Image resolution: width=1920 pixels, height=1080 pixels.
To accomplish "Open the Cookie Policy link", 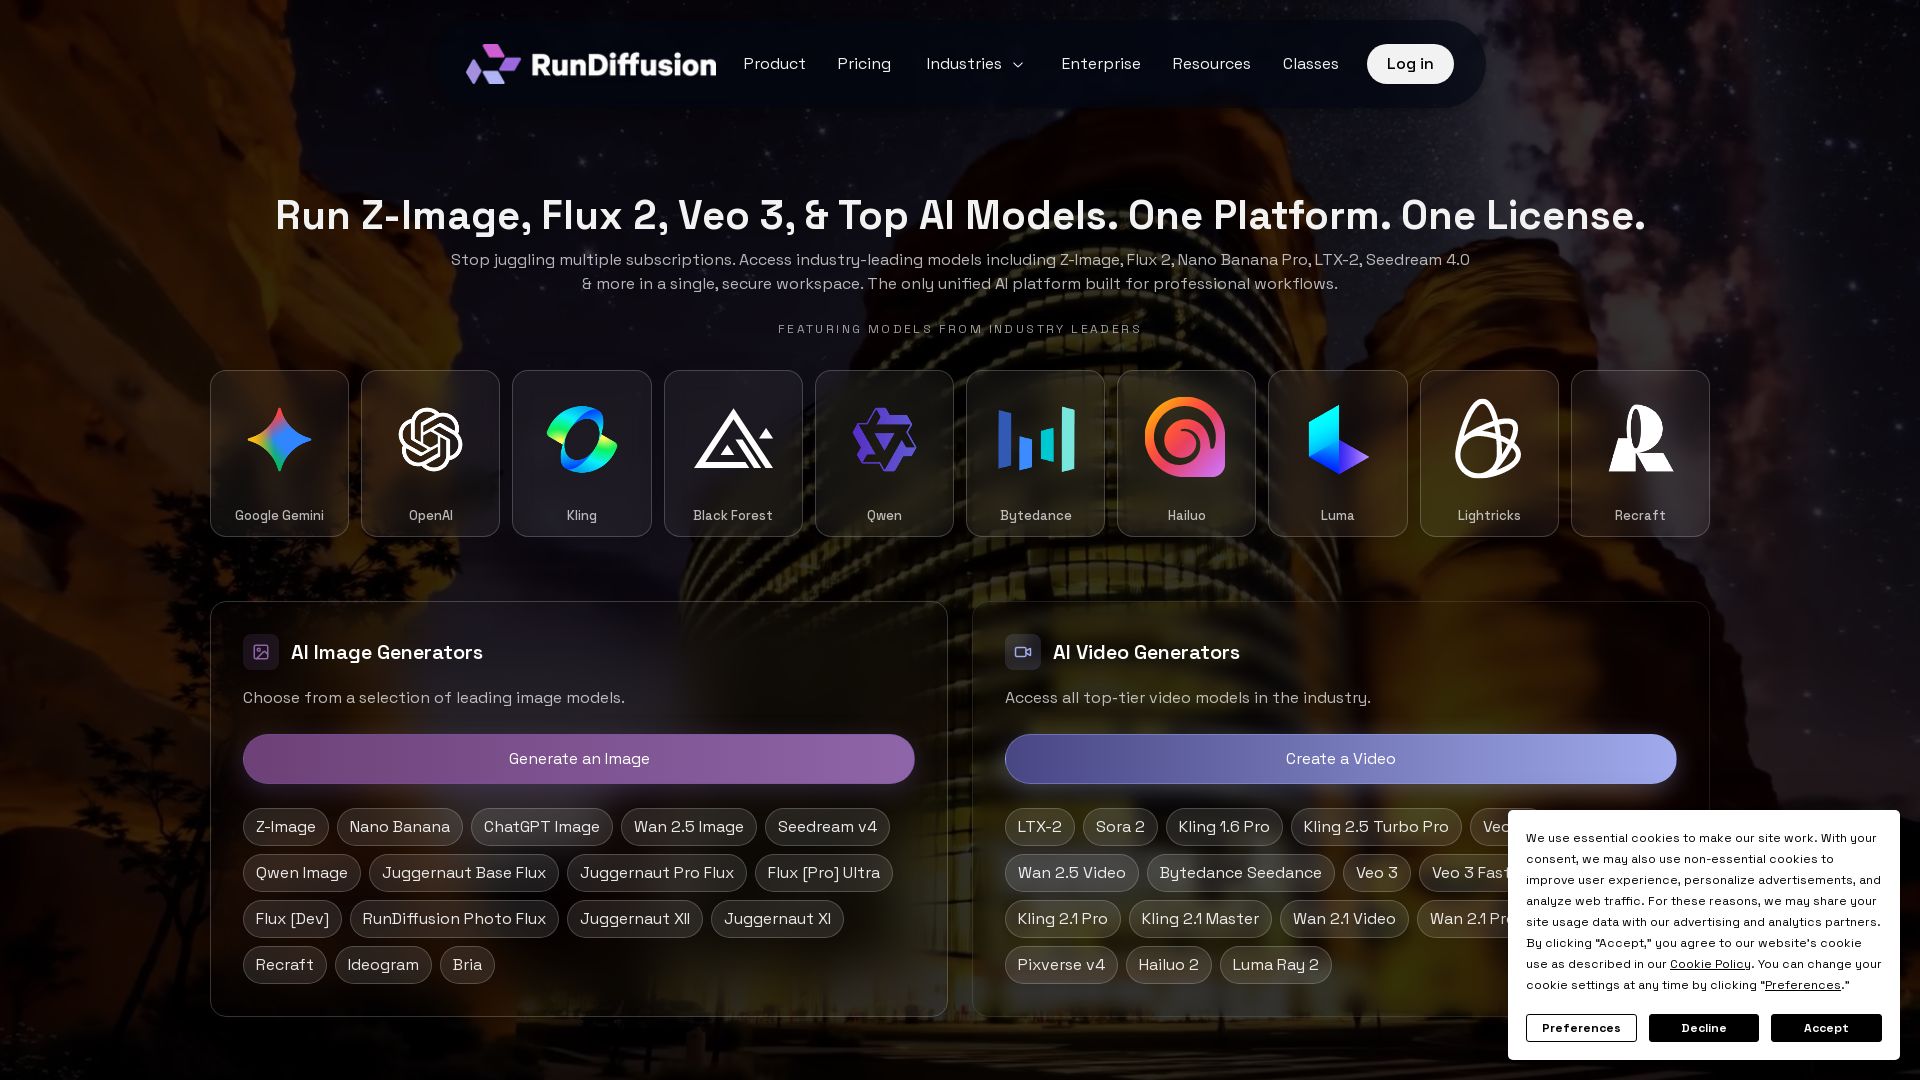I will click(x=1710, y=964).
